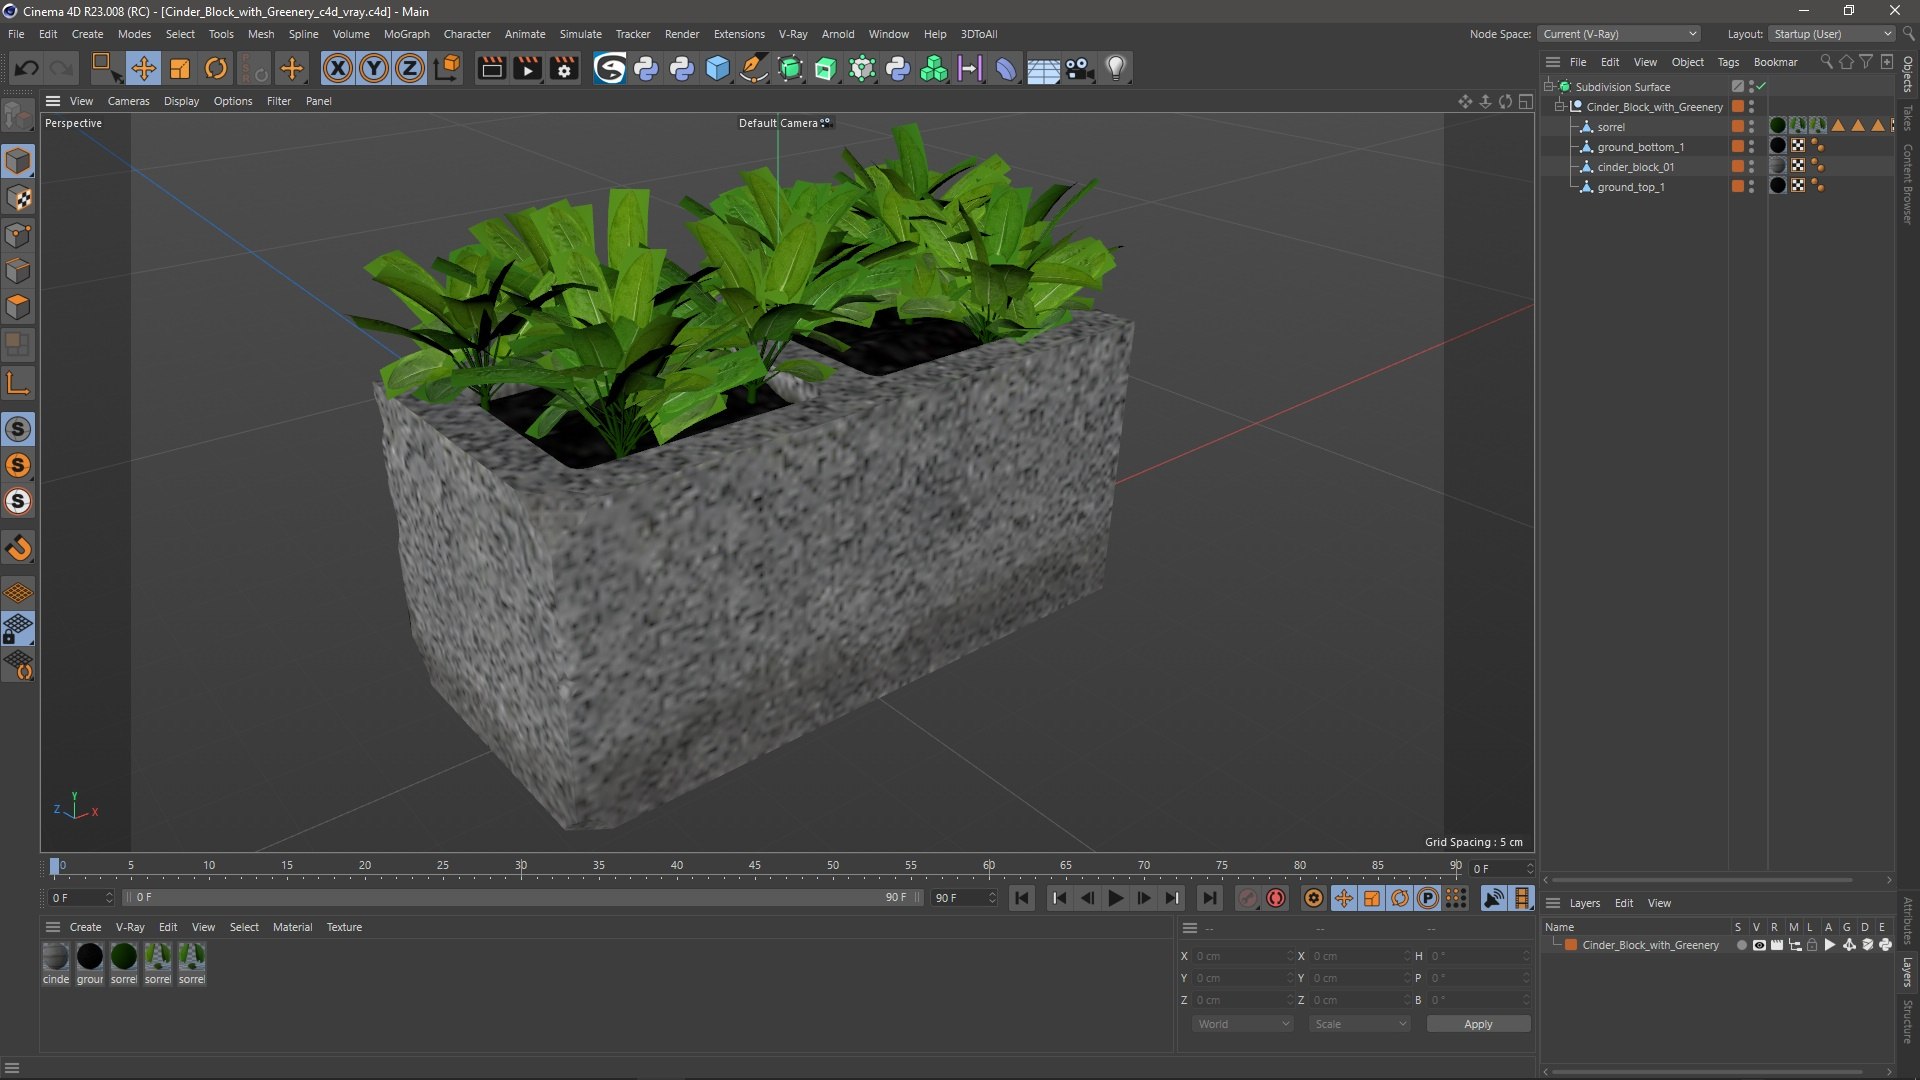Collapse the Subdivision Surface tree node
This screenshot has width=1920, height=1080.
tap(1548, 87)
